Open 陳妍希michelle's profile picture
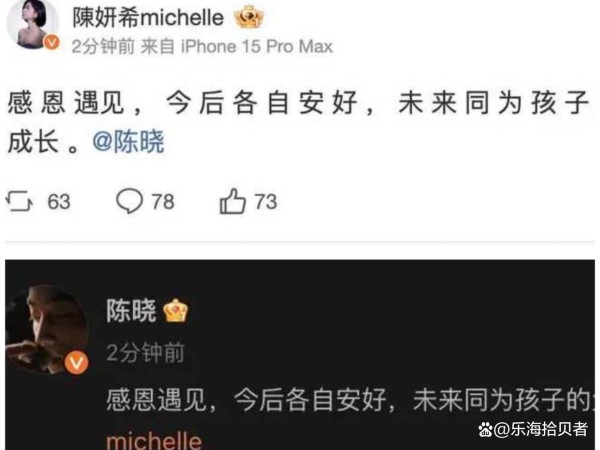600x450 pixels. point(32,24)
